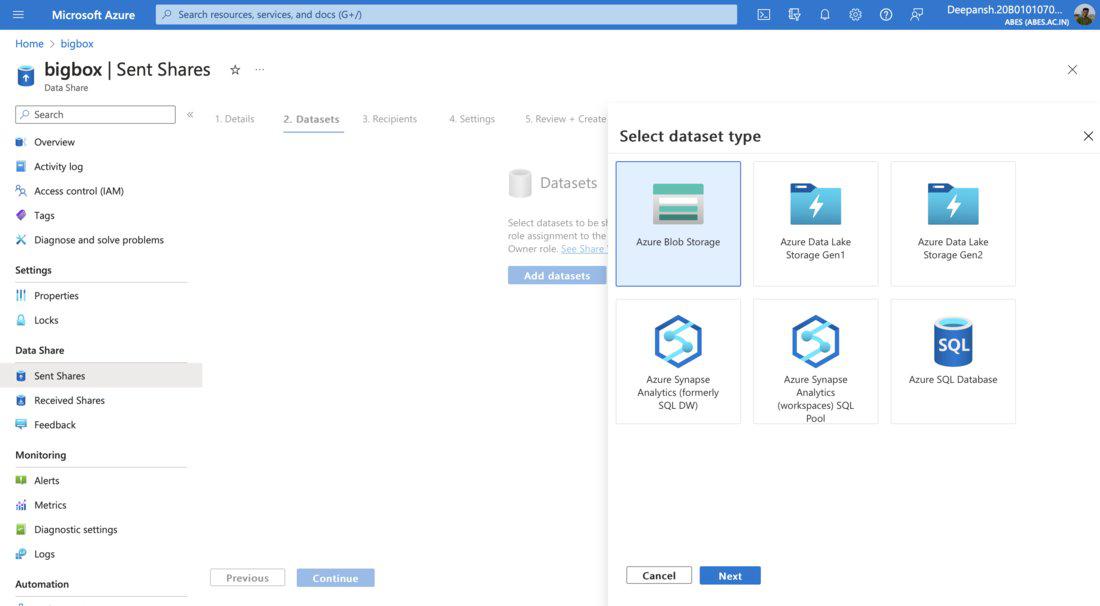Image resolution: width=1100 pixels, height=606 pixels.
Task: Open Diagnose and solve problems
Action: pyautogui.click(x=101, y=240)
